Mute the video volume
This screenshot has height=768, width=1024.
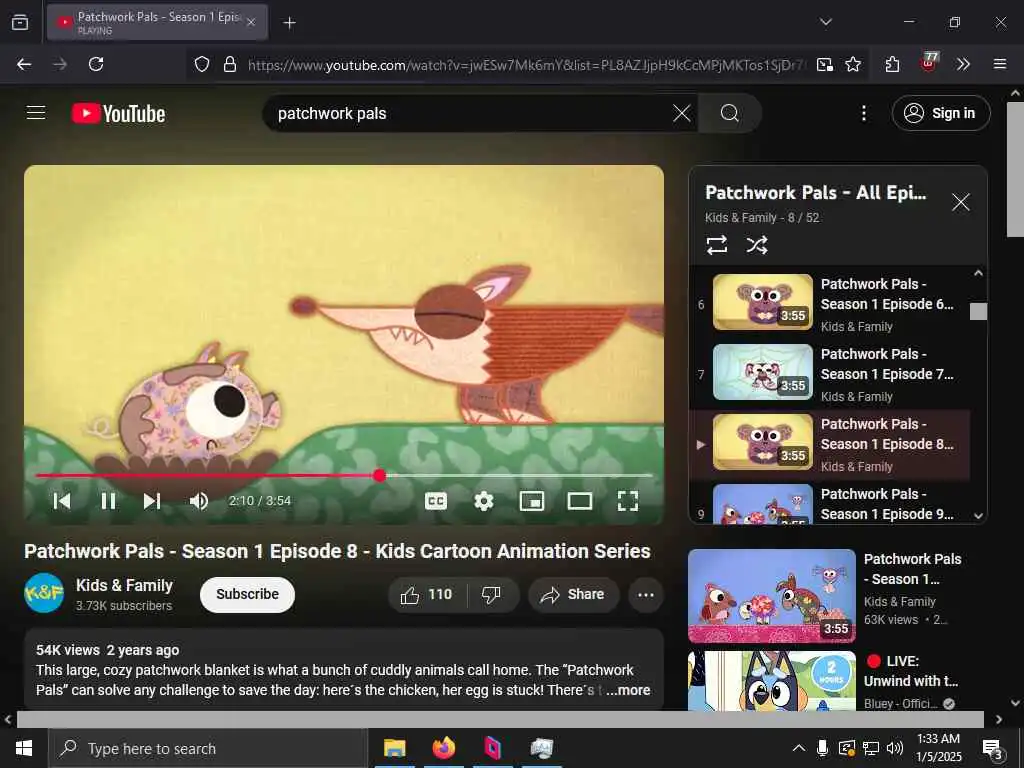pyautogui.click(x=199, y=501)
